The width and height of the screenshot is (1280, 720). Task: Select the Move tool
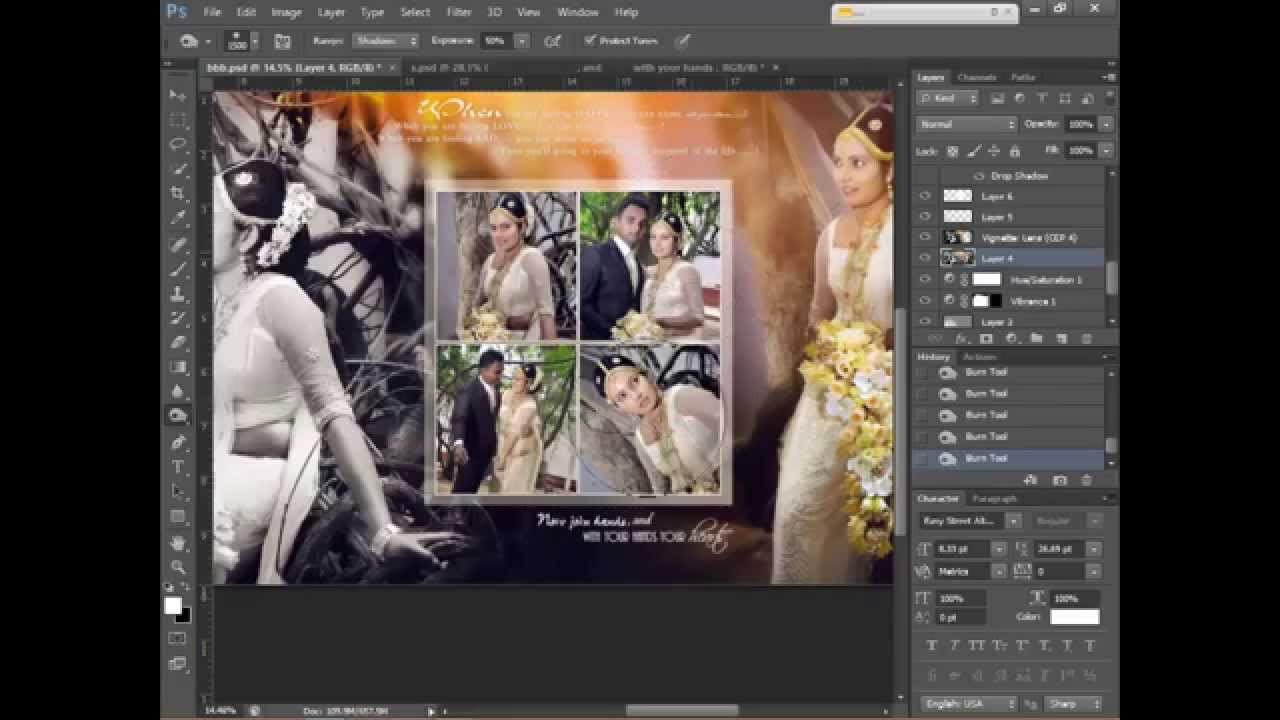pyautogui.click(x=178, y=95)
